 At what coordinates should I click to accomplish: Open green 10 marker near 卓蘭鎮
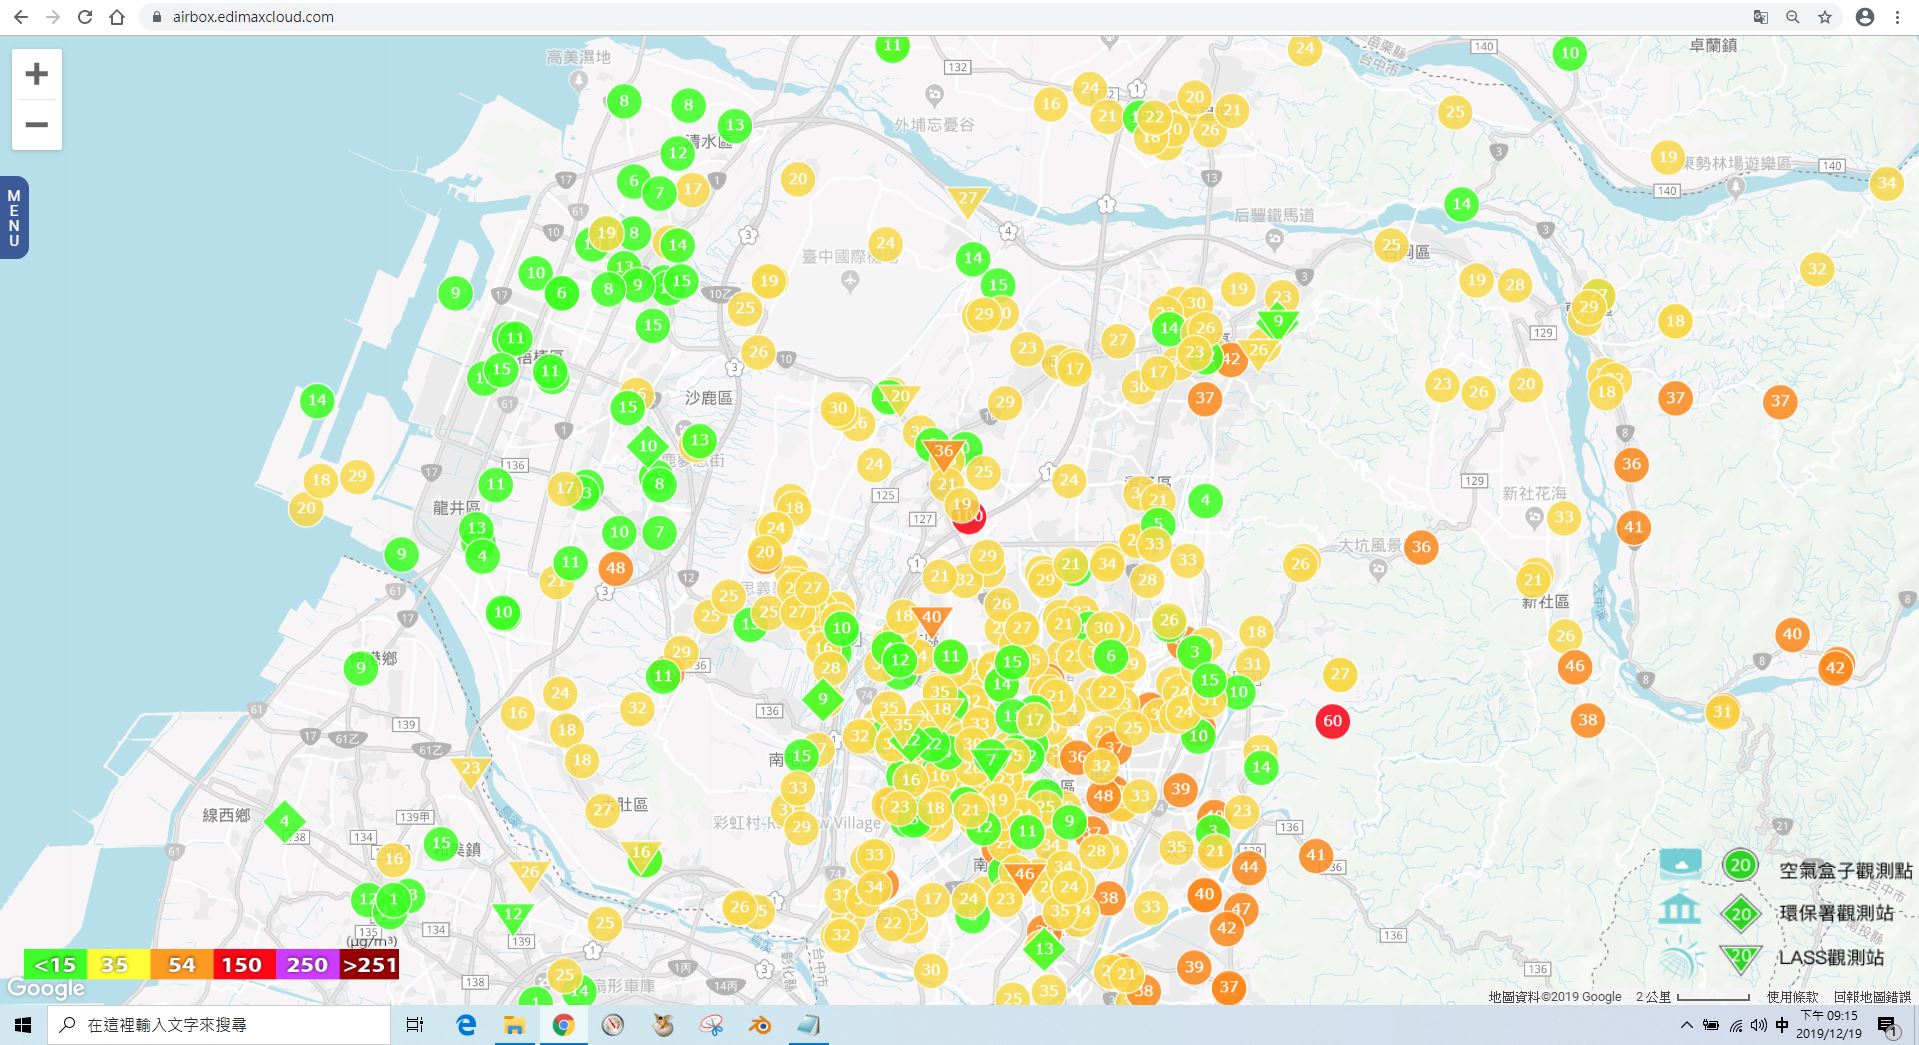click(1569, 53)
